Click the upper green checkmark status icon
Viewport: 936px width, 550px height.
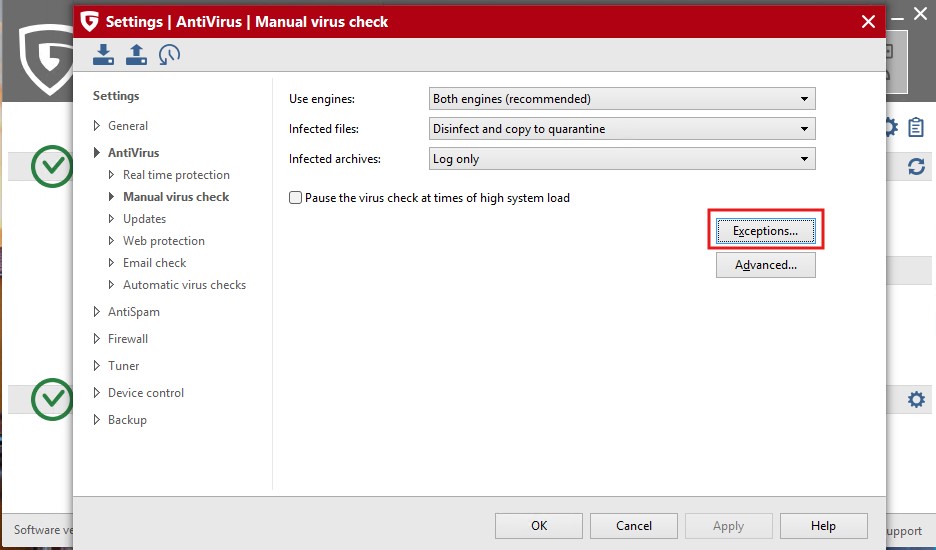(52, 166)
